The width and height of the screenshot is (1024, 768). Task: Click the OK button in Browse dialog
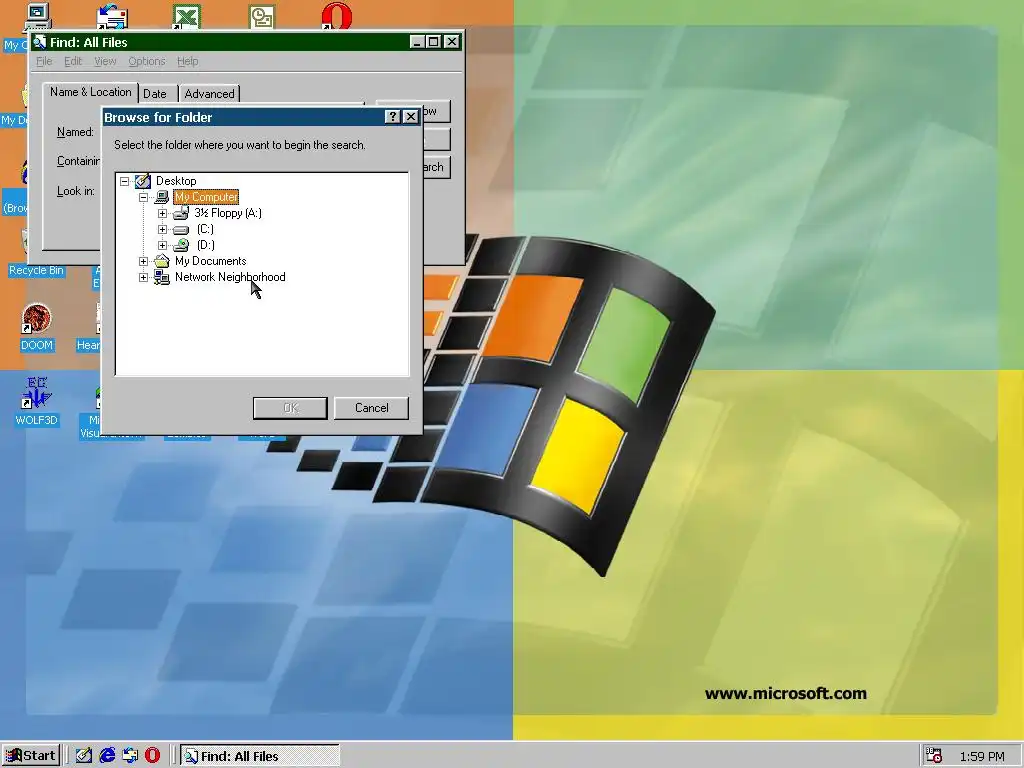click(x=290, y=408)
